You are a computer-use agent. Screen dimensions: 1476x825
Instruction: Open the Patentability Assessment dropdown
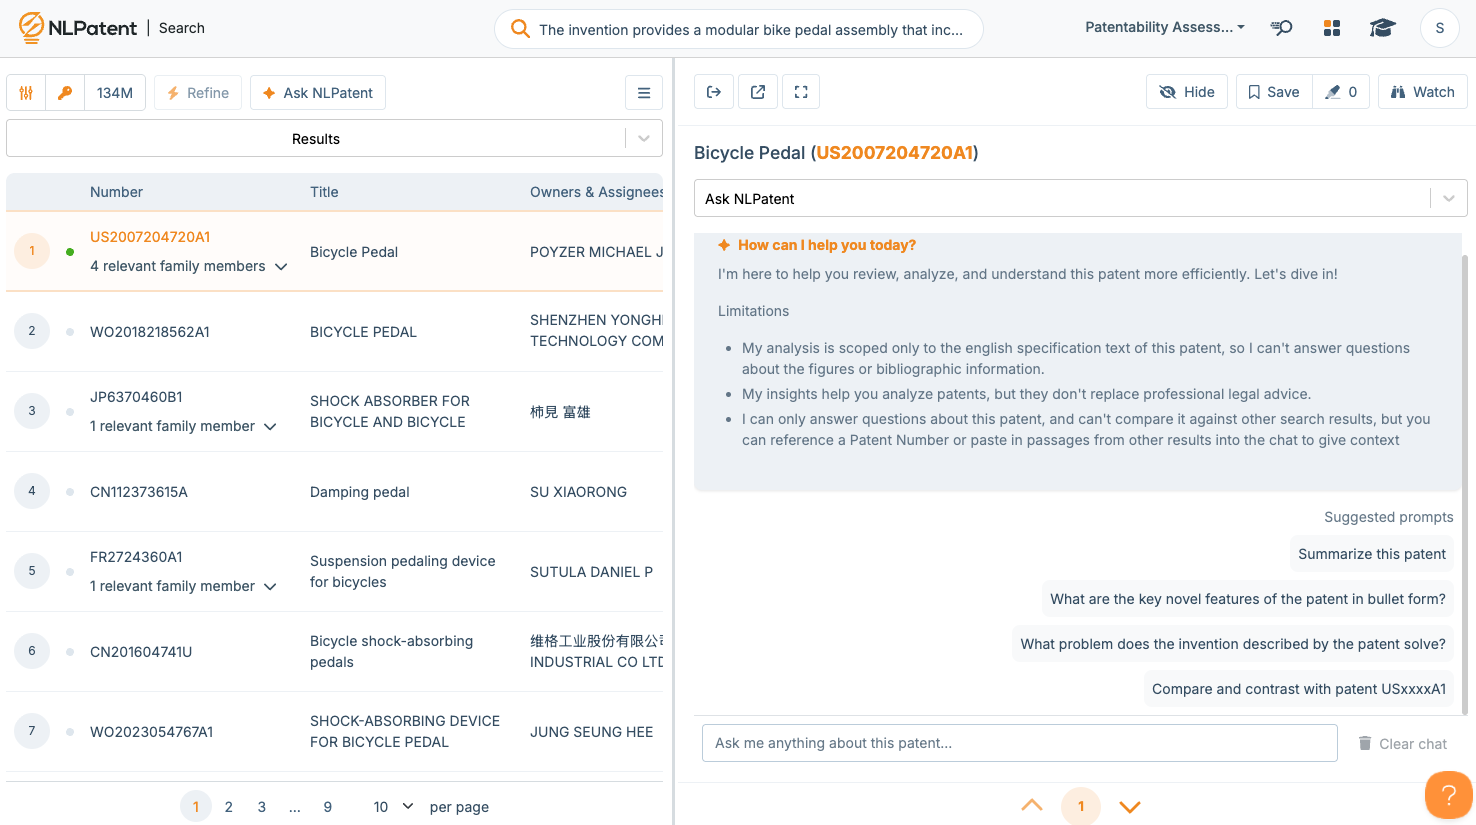coord(1165,27)
